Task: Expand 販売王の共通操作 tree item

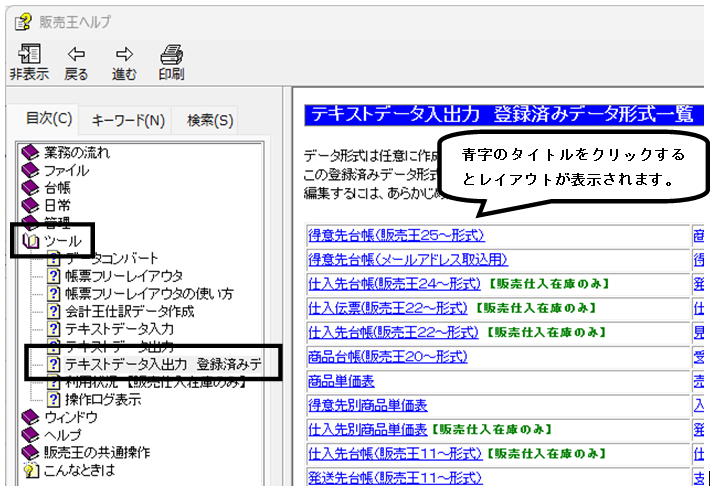Action: coord(97,452)
